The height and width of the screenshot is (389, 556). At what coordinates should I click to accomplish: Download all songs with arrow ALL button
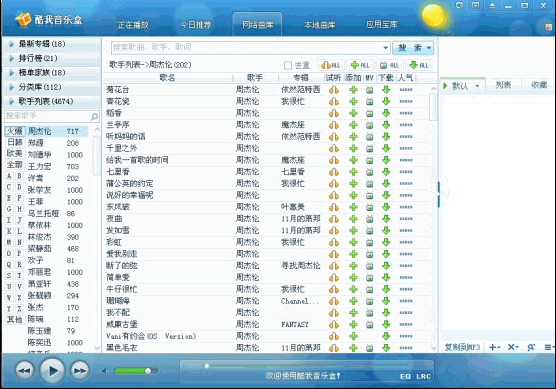[x=418, y=65]
